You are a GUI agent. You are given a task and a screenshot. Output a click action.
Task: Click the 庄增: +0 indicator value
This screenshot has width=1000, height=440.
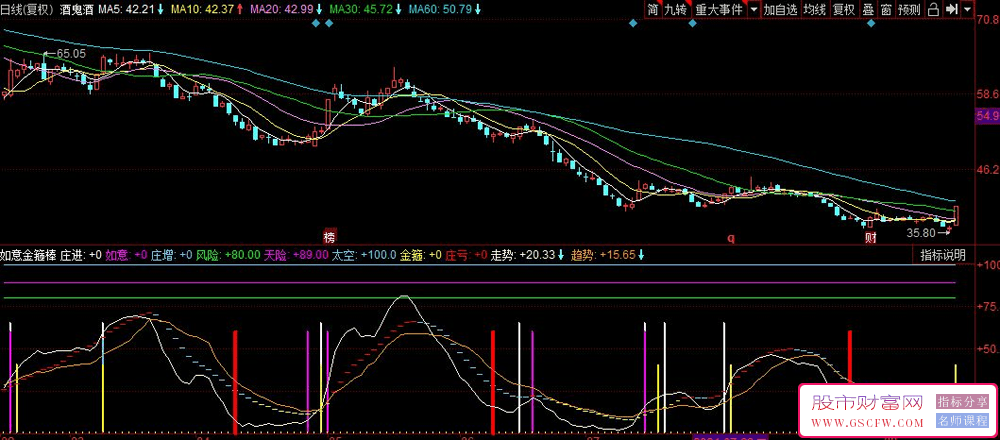click(172, 255)
